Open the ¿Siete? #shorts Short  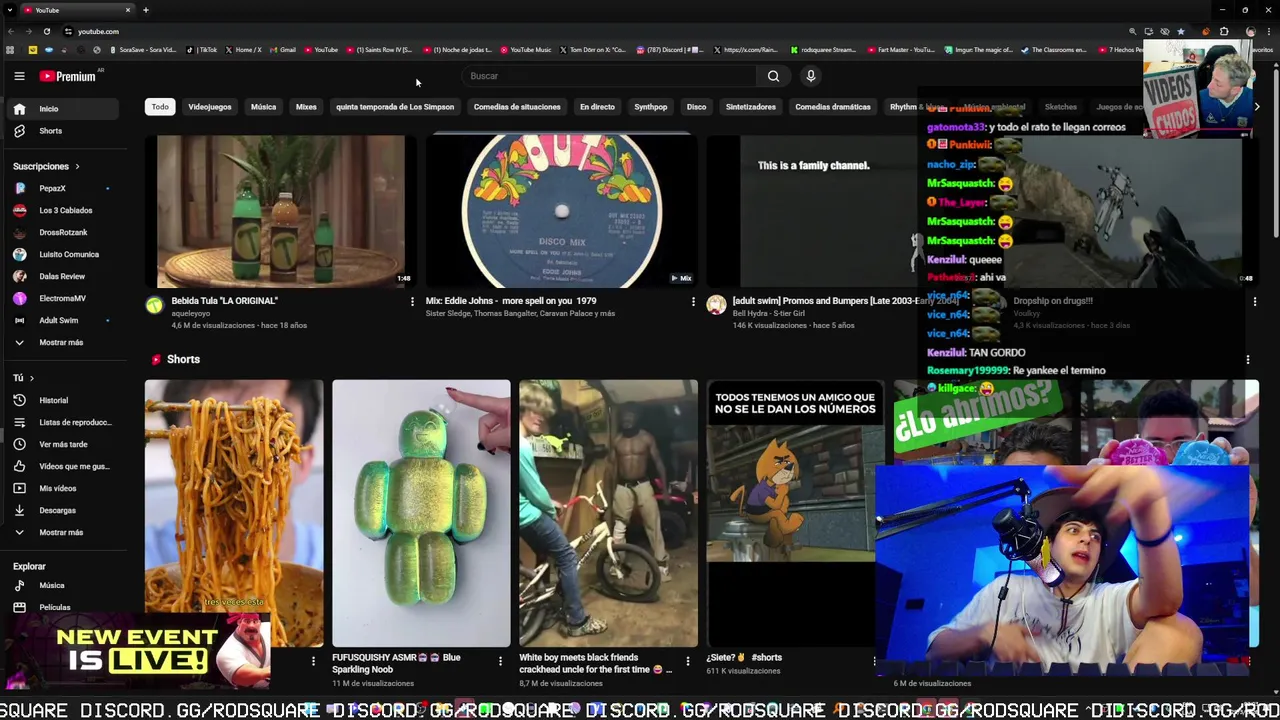pyautogui.click(x=795, y=513)
